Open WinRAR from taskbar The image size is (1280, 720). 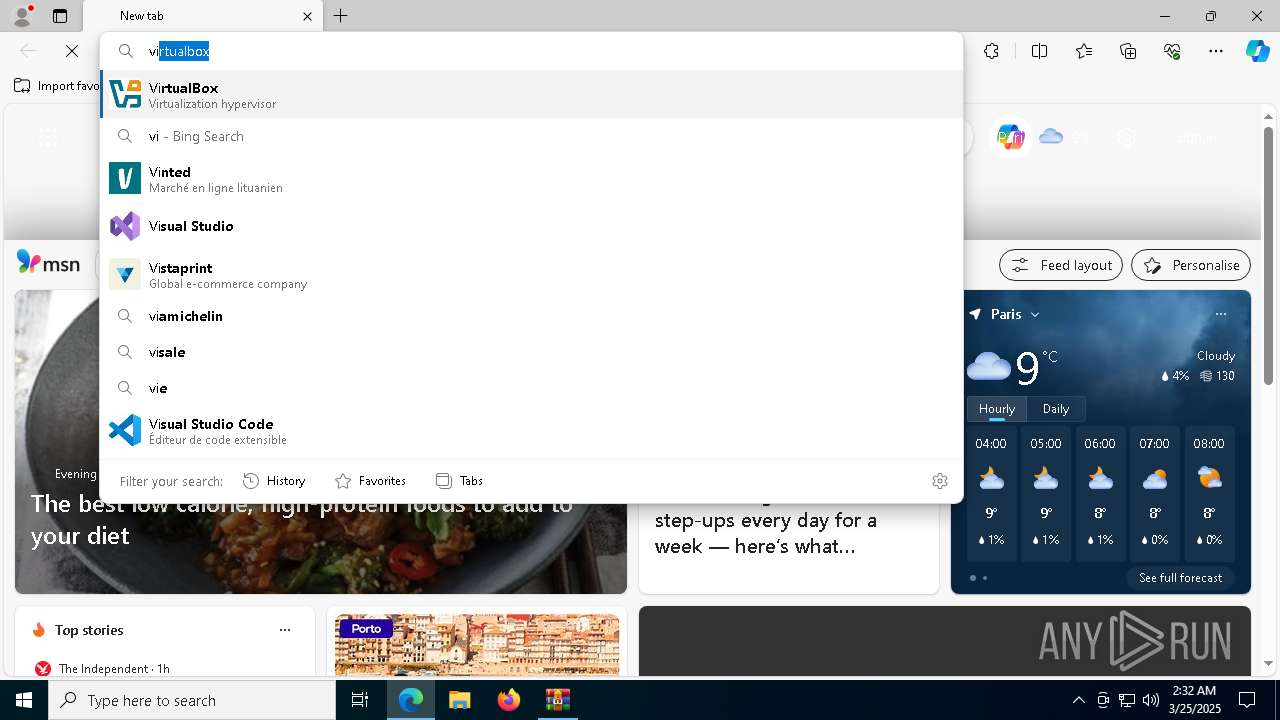(557, 700)
